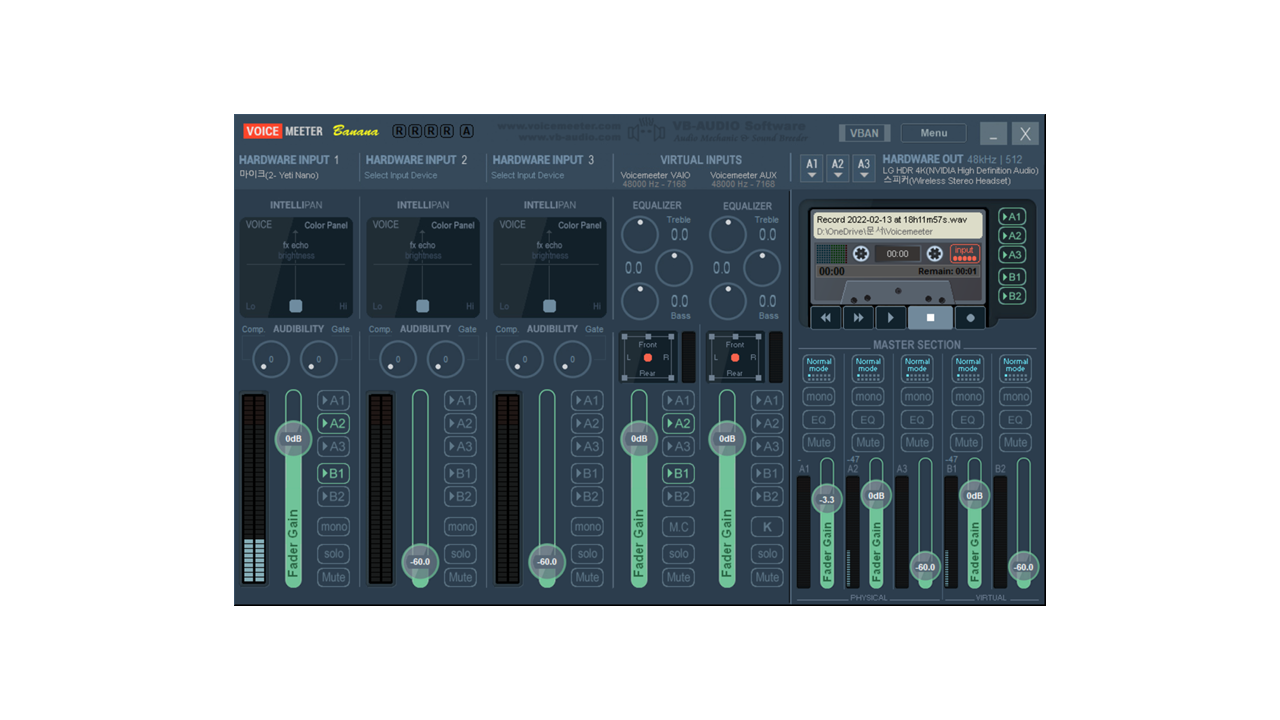
Task: Click the right cassette reel gear icon
Action: (935, 254)
